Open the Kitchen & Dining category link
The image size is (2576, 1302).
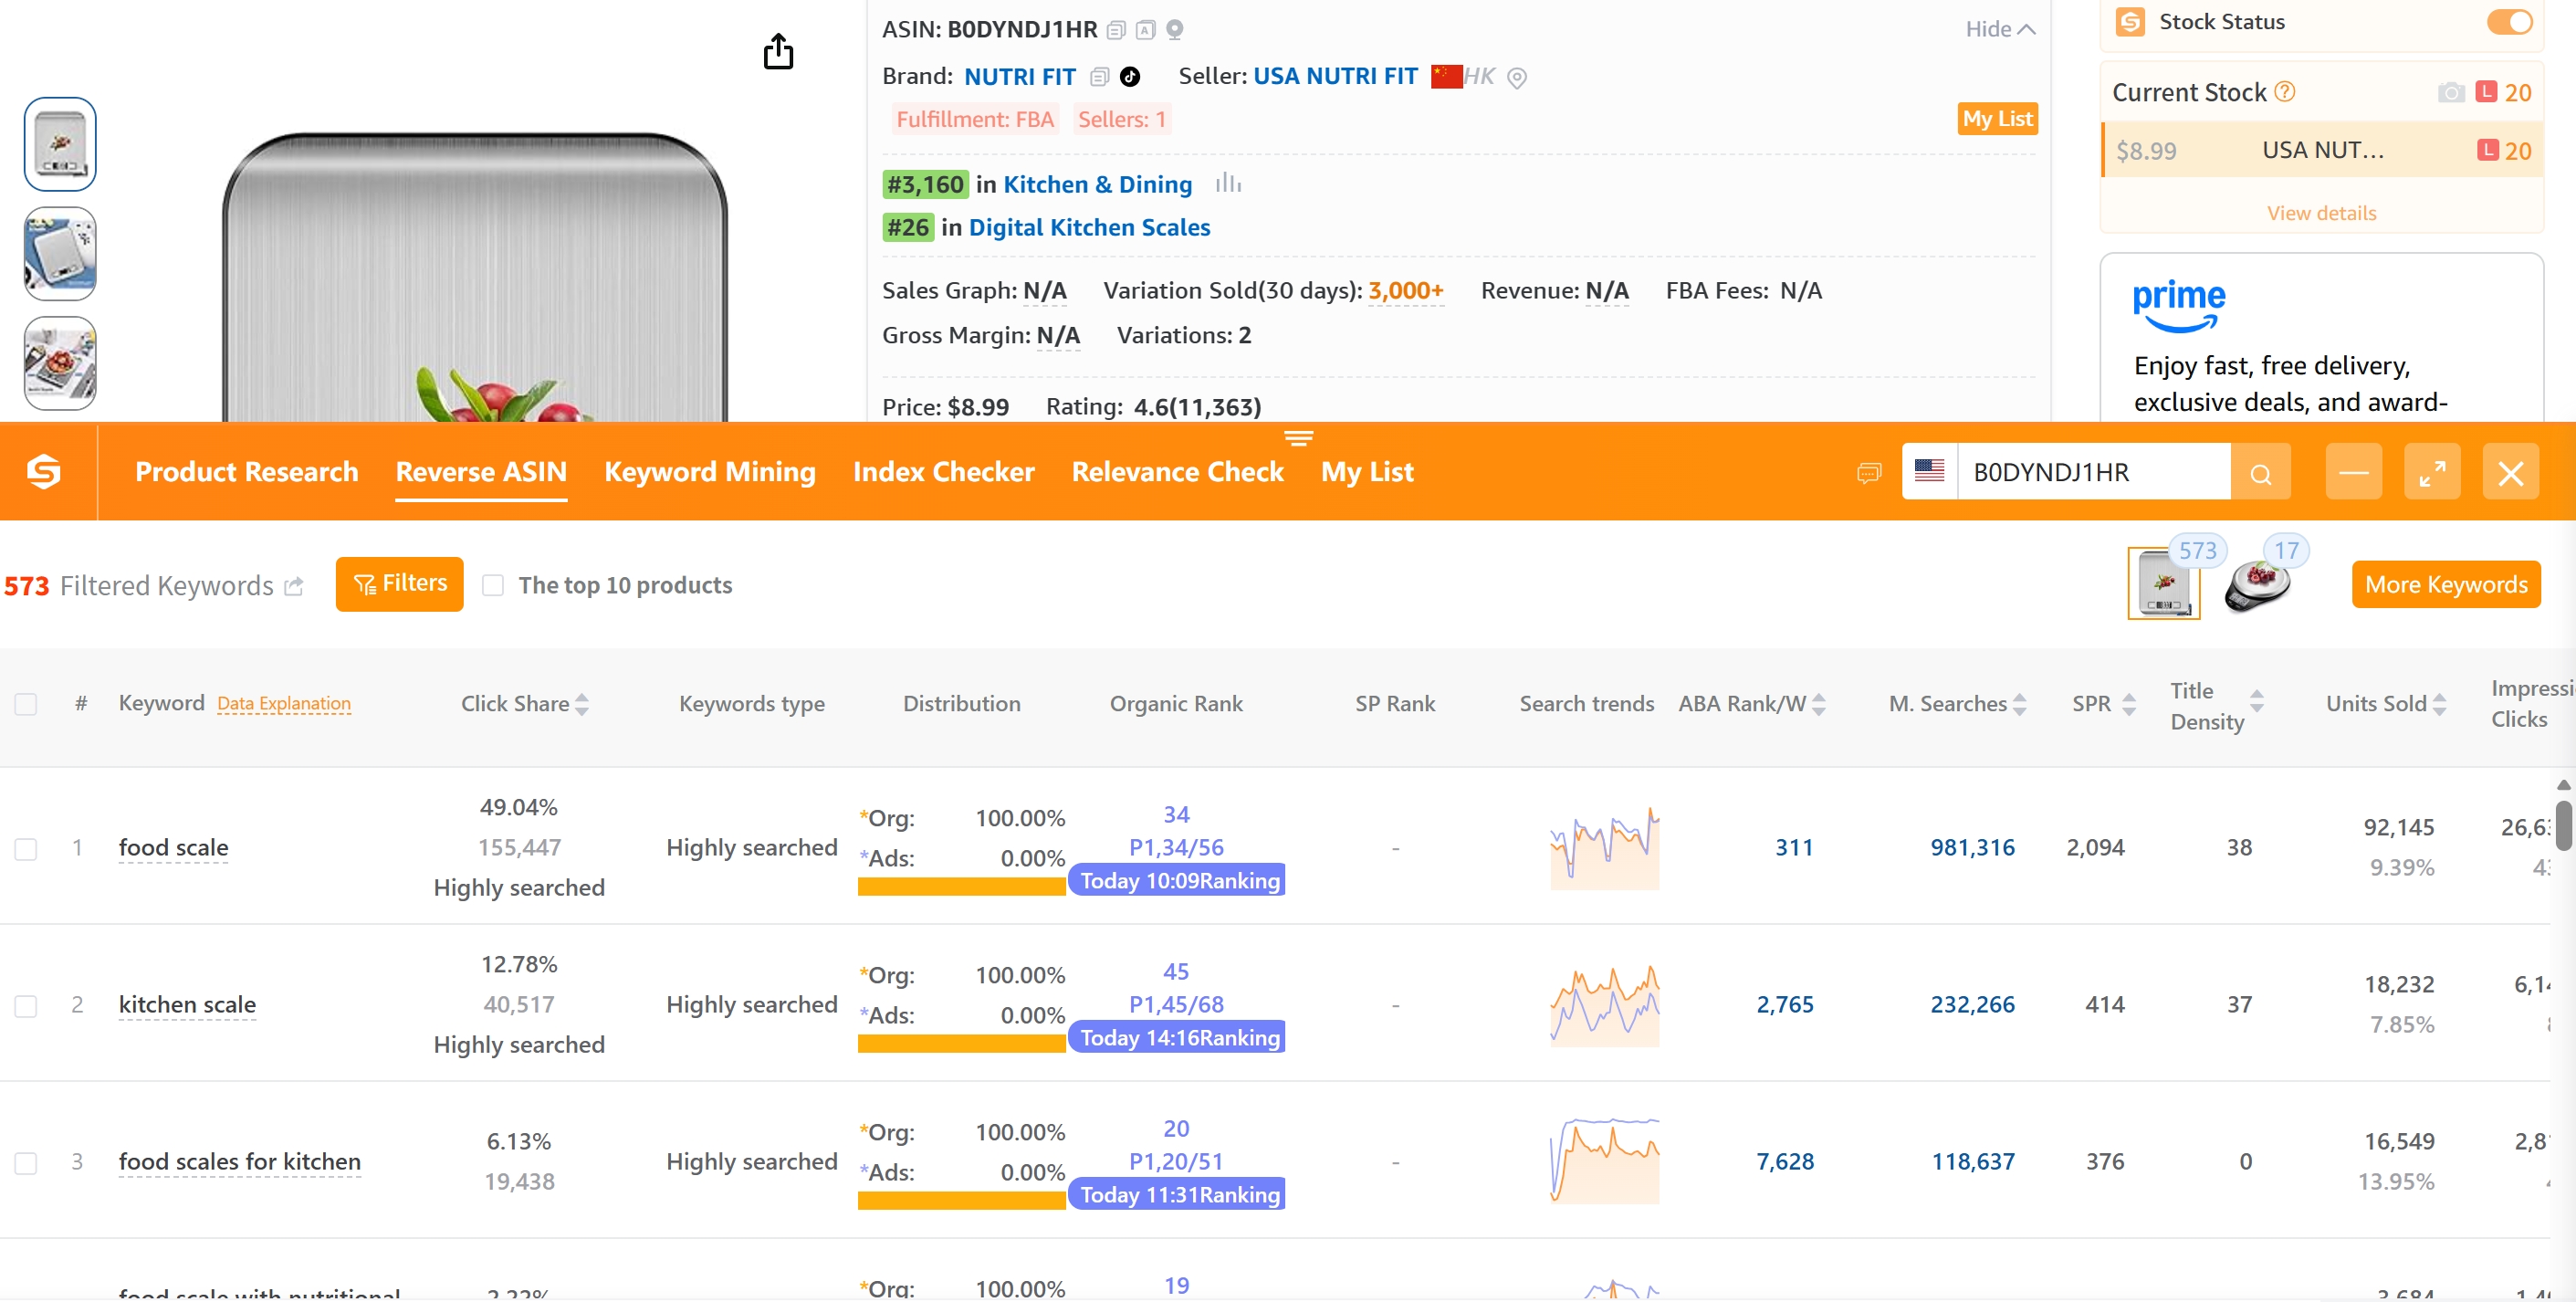(x=1097, y=184)
